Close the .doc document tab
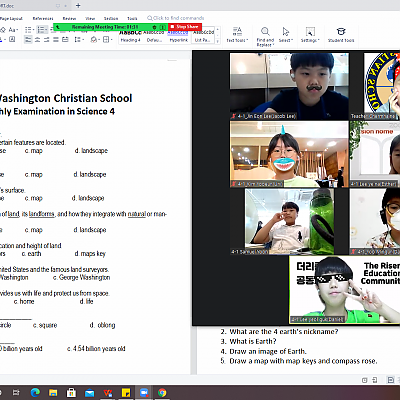 [66, 6]
